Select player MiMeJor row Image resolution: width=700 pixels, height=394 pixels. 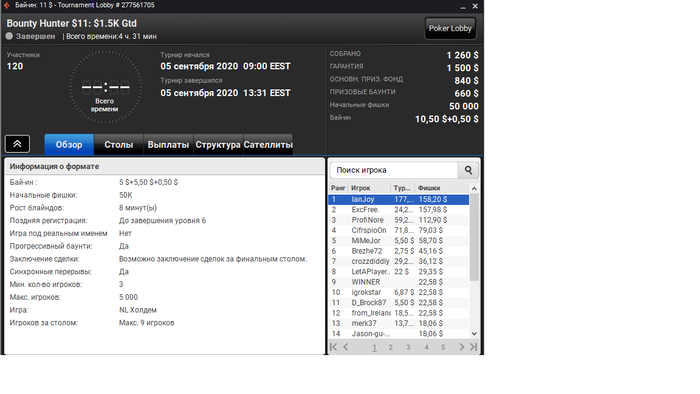(x=399, y=241)
